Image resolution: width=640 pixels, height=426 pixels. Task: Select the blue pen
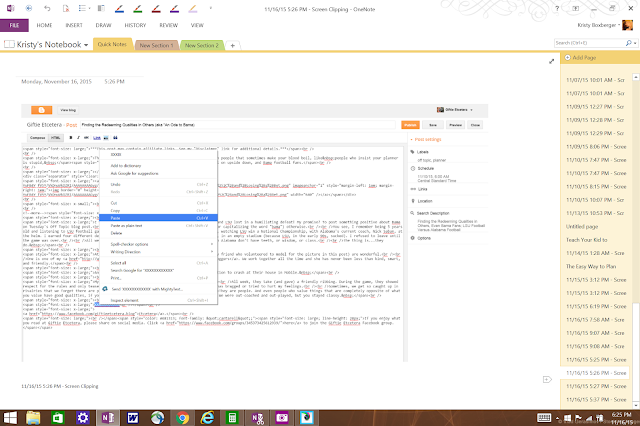[x=120, y=9]
